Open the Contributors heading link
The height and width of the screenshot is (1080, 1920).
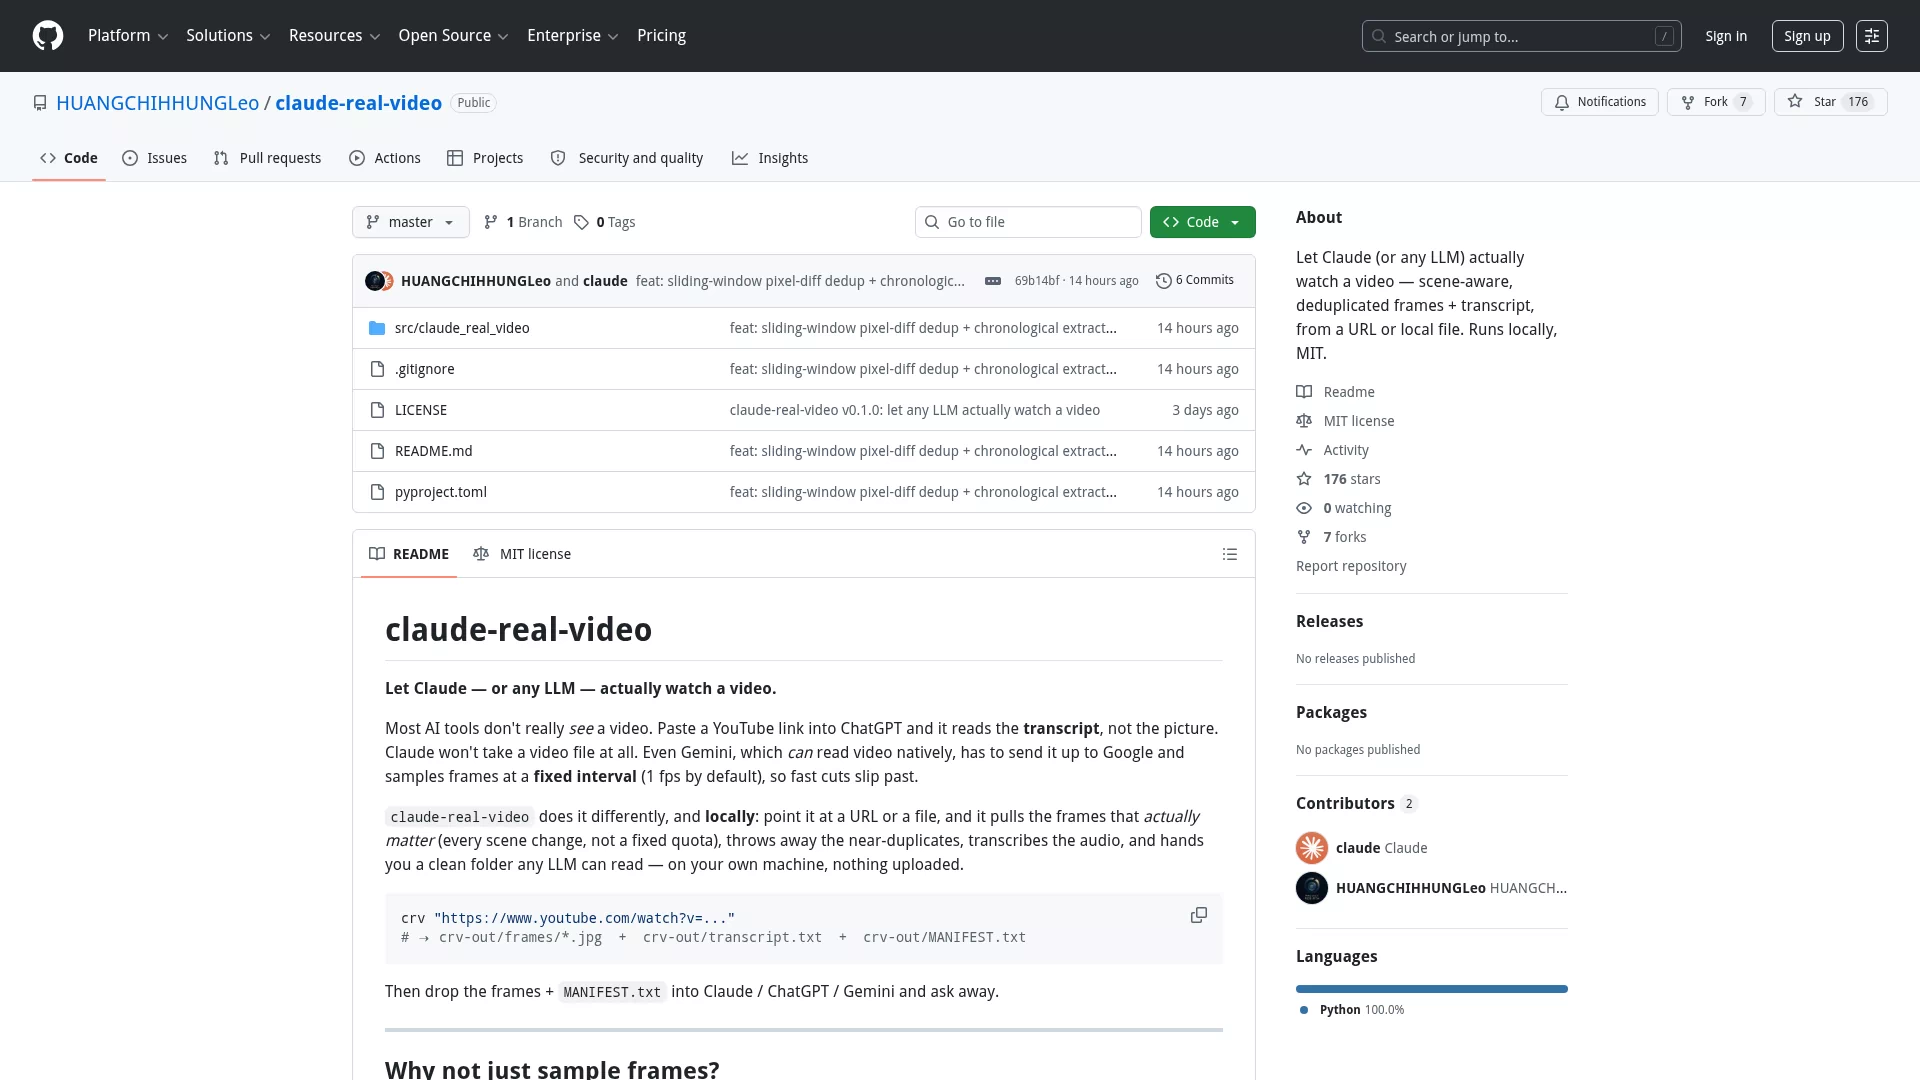click(x=1356, y=803)
